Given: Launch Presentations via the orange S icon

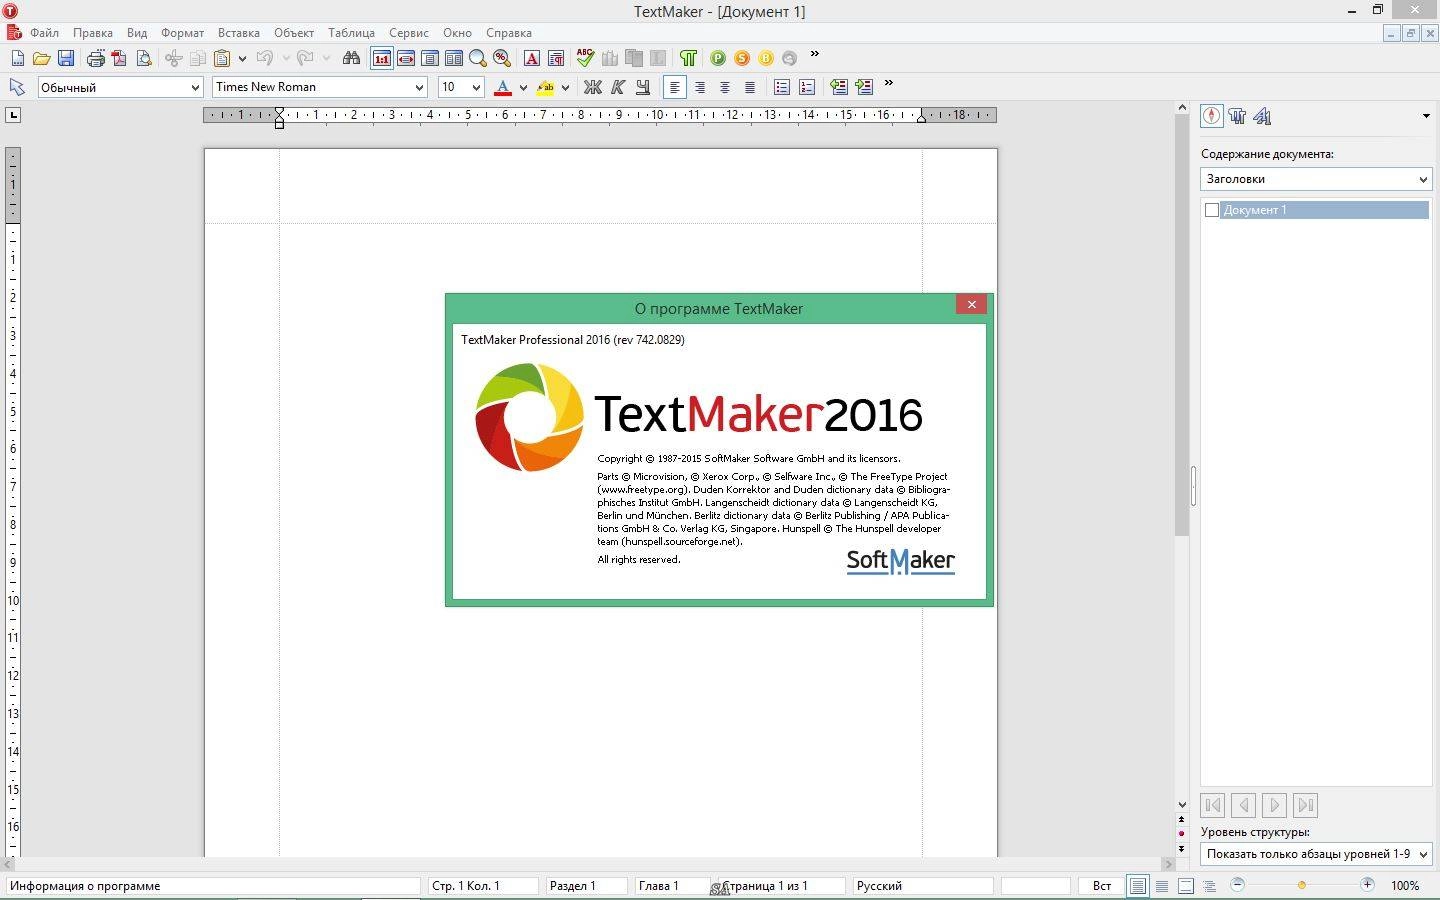Looking at the screenshot, I should click(742, 58).
